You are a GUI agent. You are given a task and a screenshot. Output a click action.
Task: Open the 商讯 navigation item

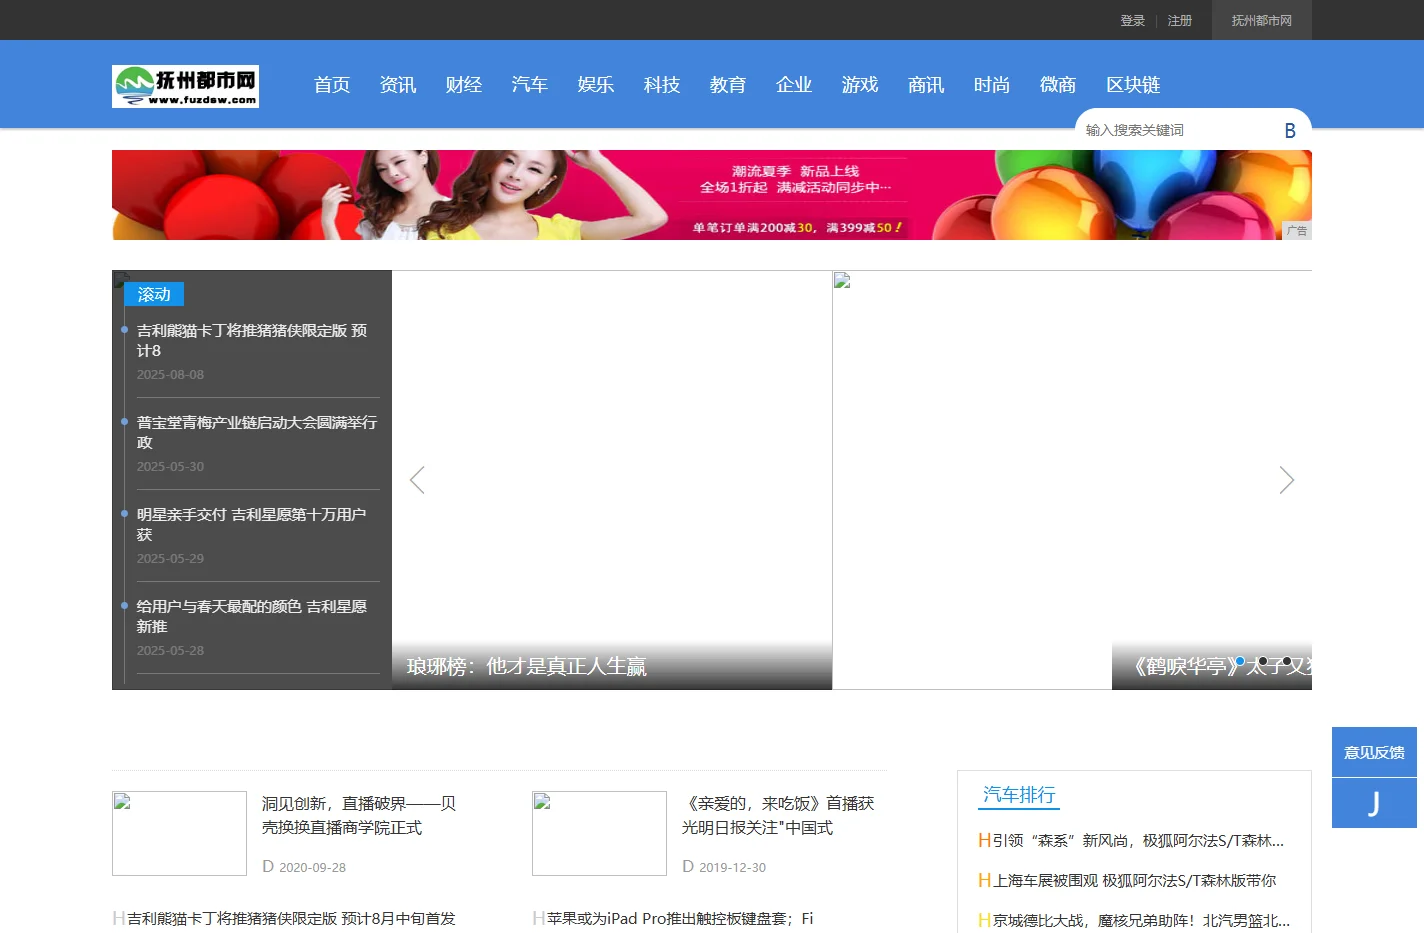(926, 85)
